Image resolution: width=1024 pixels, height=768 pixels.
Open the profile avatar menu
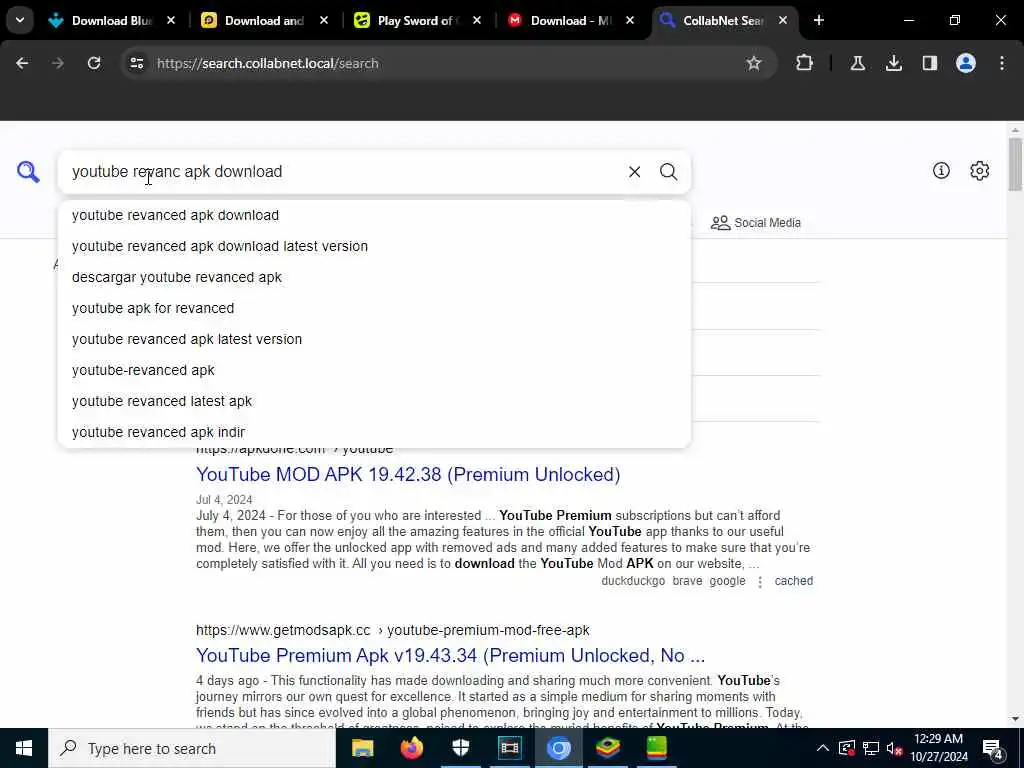pyautogui.click(x=965, y=63)
